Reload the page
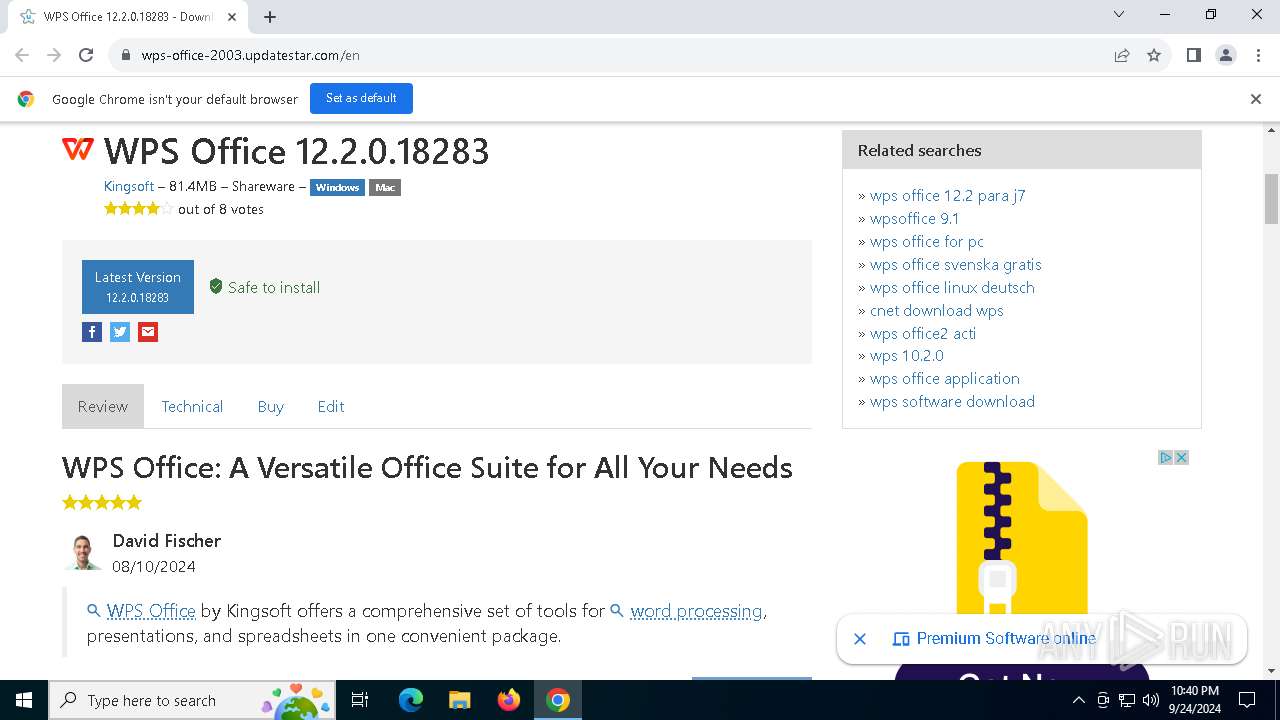The image size is (1280, 720). click(x=86, y=55)
